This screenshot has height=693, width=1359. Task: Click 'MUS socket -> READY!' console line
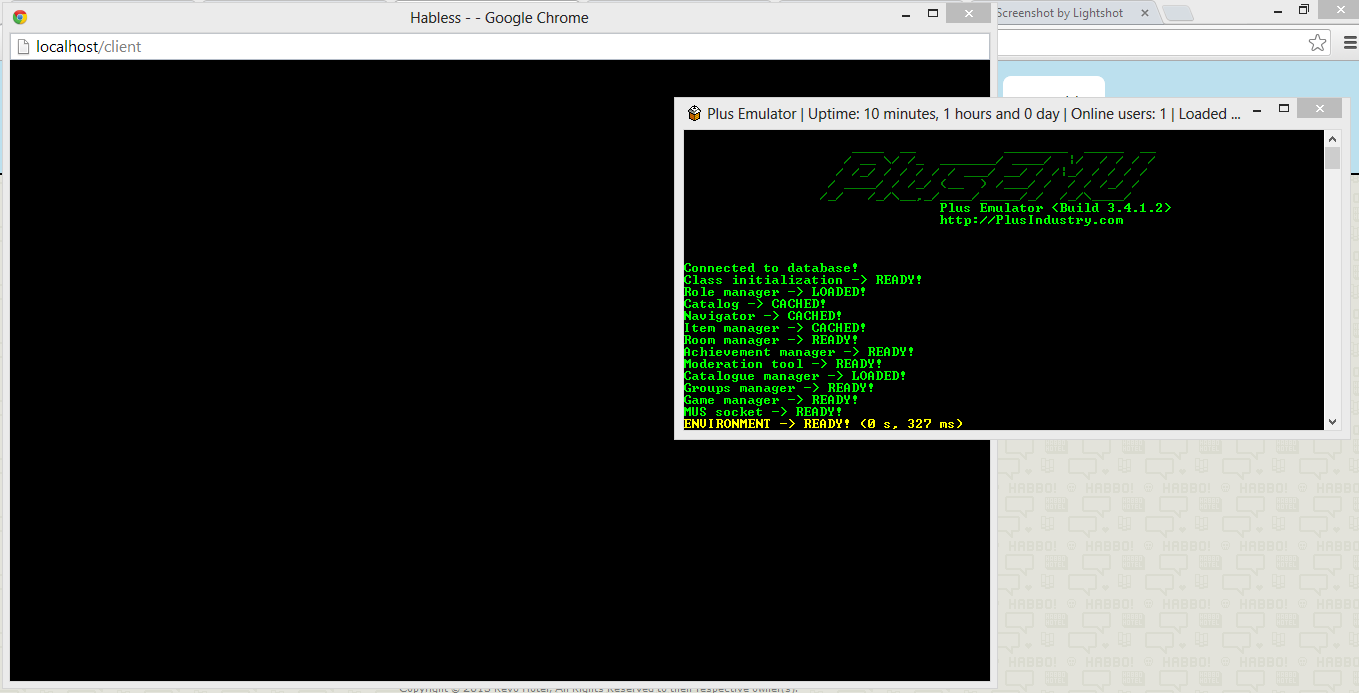[763, 412]
